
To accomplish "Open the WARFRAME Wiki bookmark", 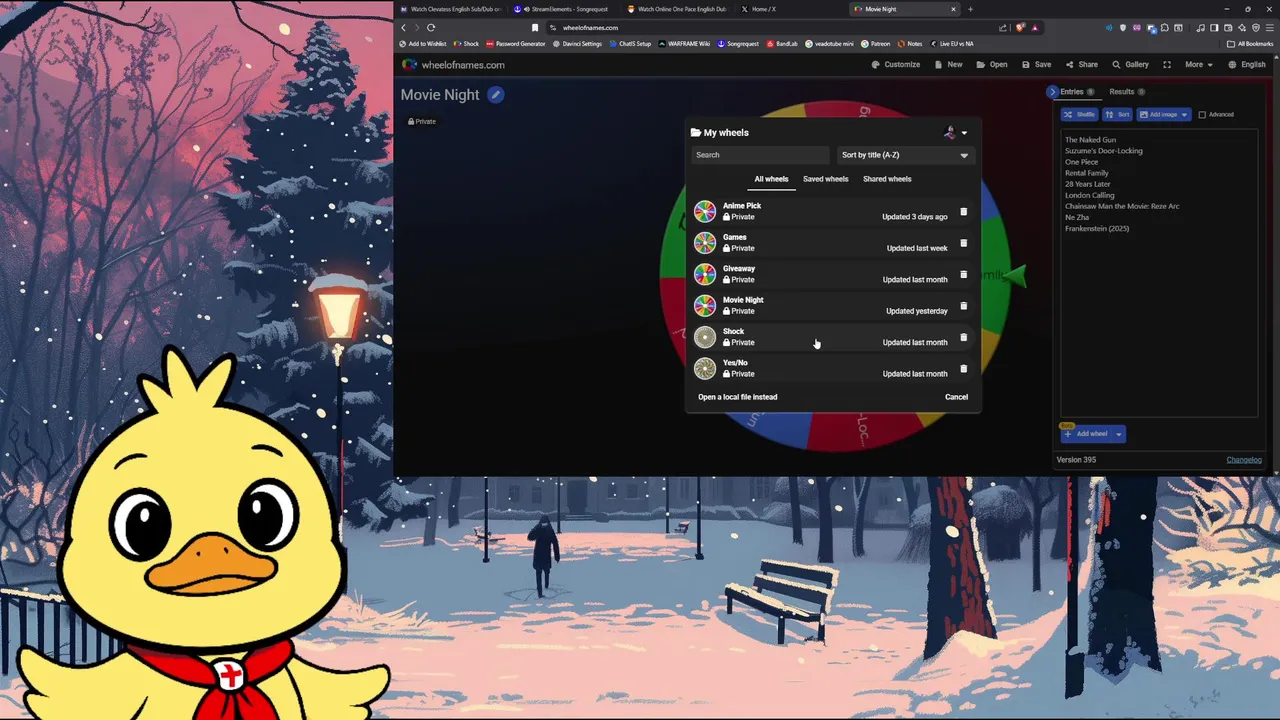I will (684, 44).
